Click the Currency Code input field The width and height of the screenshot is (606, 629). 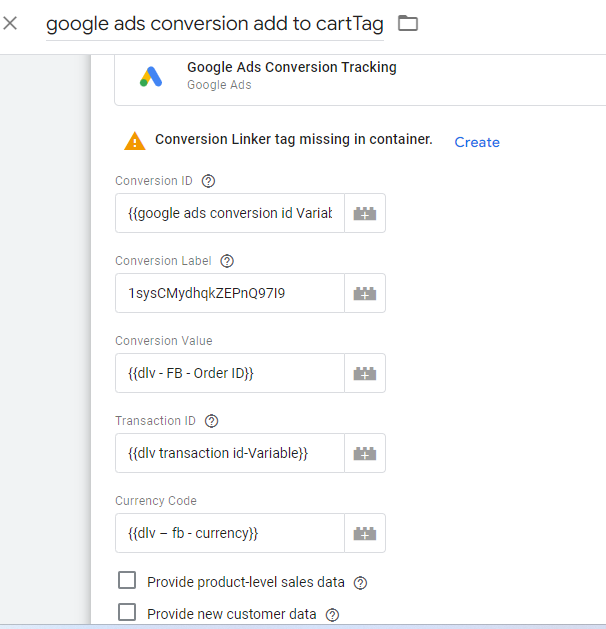(x=230, y=533)
